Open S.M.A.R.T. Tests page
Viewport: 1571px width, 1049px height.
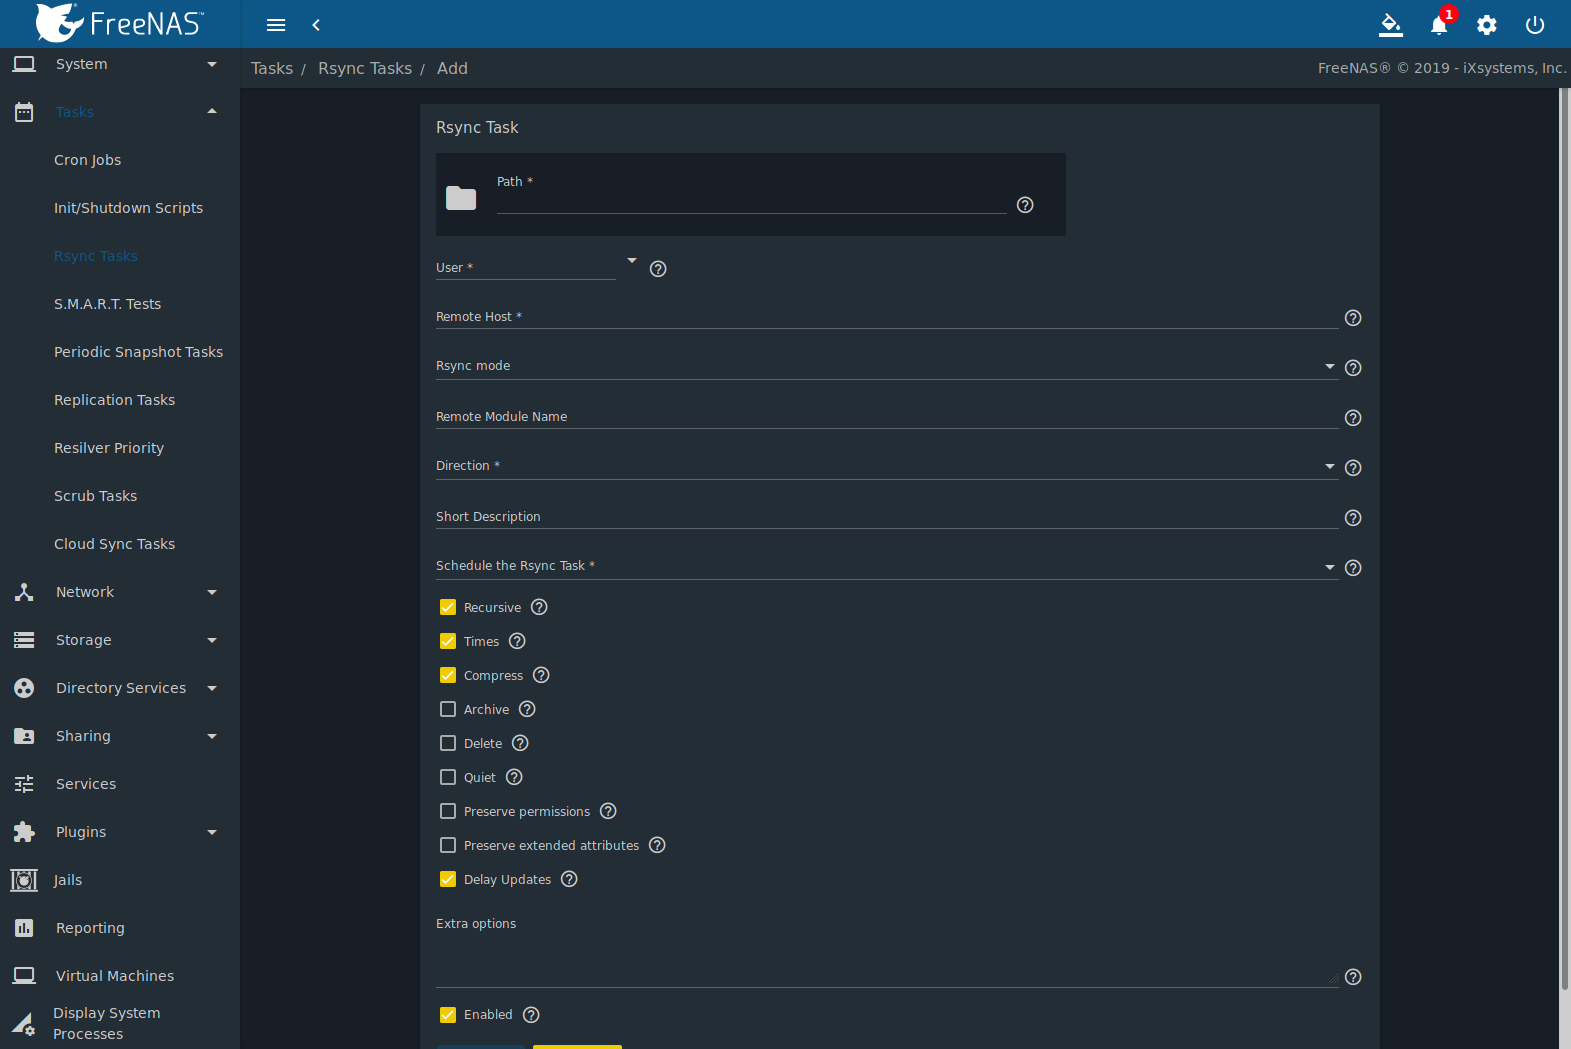[x=107, y=304]
